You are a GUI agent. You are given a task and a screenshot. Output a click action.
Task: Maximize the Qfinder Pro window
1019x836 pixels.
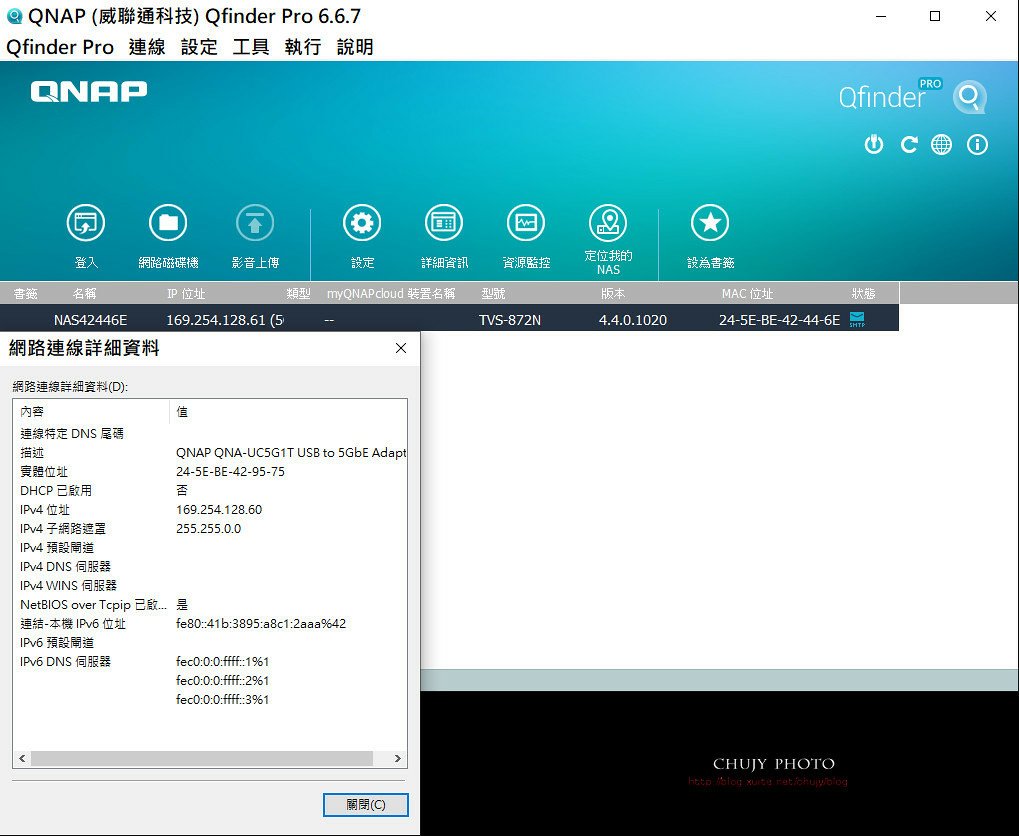(935, 16)
